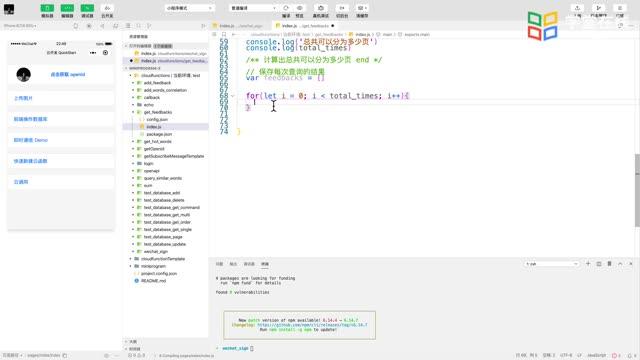The image size is (640, 360).
Task: Click the record stop icon in simulator bar
Action: click(89, 26)
